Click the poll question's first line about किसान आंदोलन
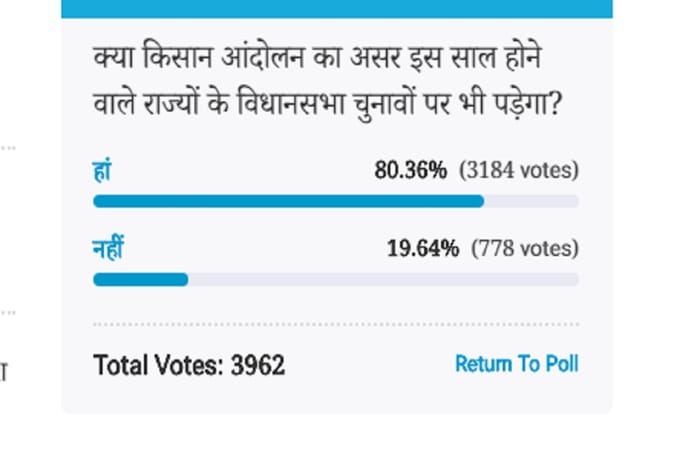Image resolution: width=674 pixels, height=449 pixels. click(317, 57)
